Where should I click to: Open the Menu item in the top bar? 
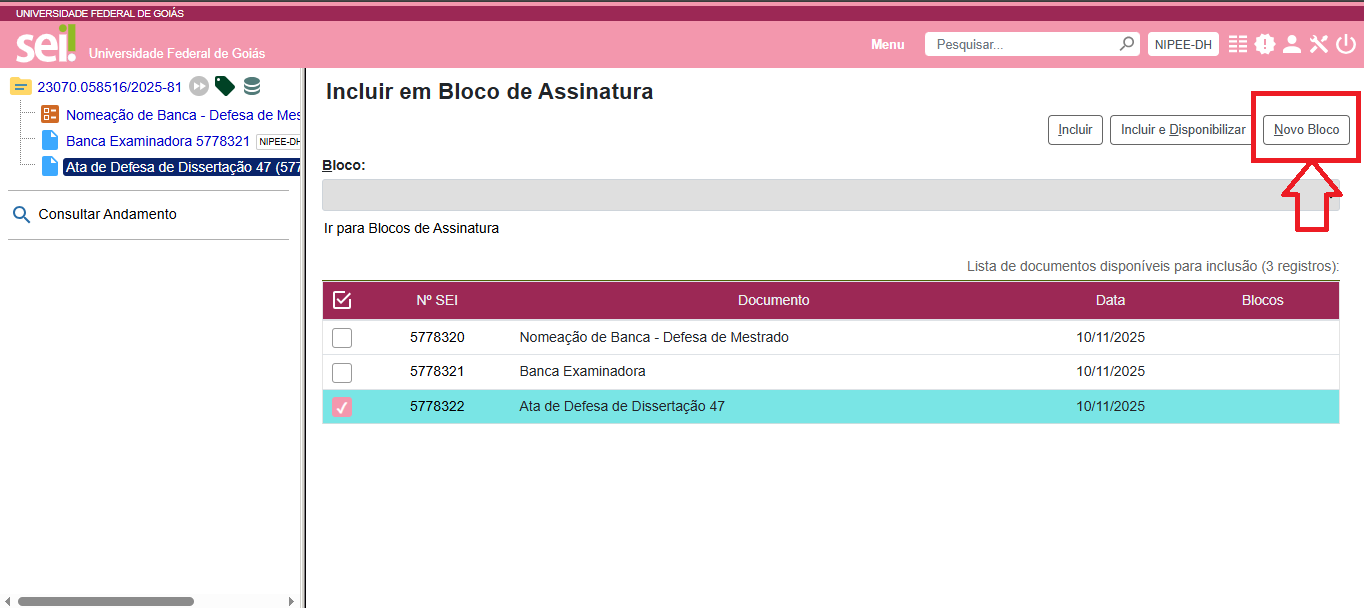[887, 43]
